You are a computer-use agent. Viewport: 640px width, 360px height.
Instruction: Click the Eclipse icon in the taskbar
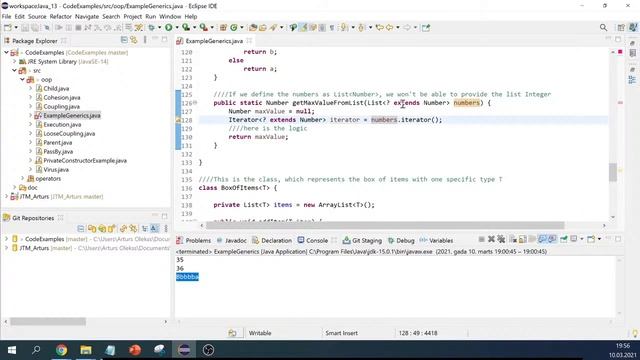click(184, 350)
